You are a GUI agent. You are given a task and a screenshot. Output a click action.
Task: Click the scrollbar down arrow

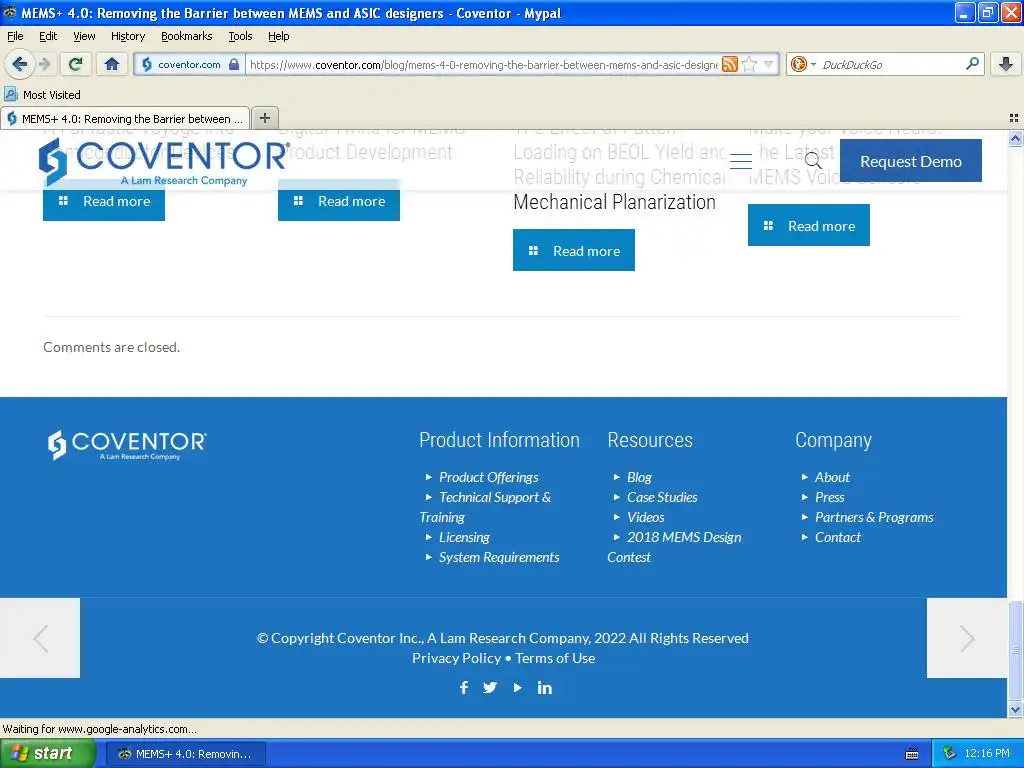(1015, 710)
